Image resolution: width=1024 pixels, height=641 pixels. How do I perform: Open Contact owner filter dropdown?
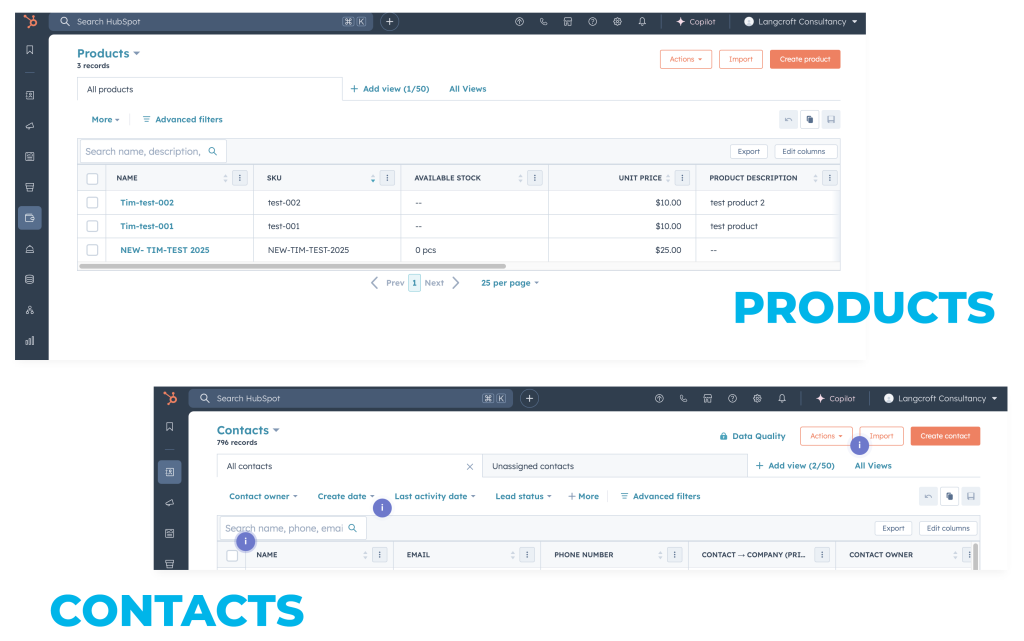263,496
